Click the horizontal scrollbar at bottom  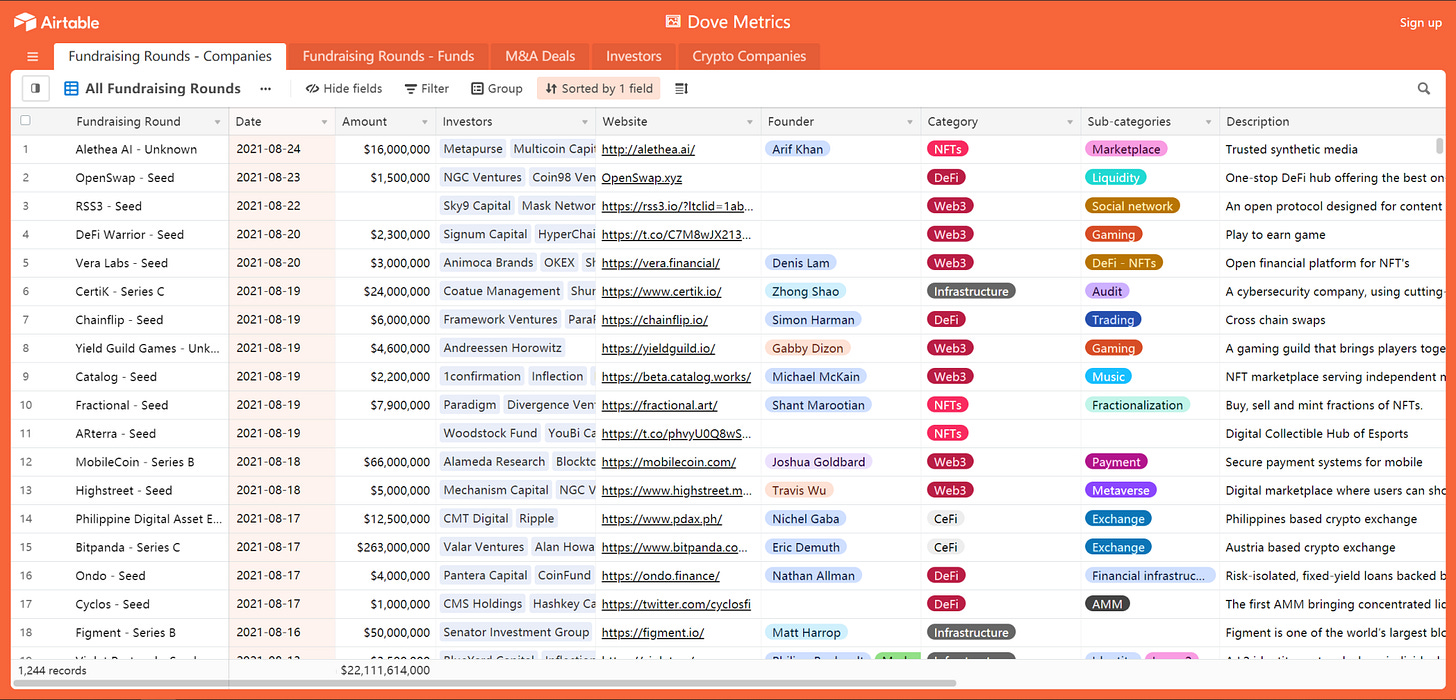(x=485, y=684)
